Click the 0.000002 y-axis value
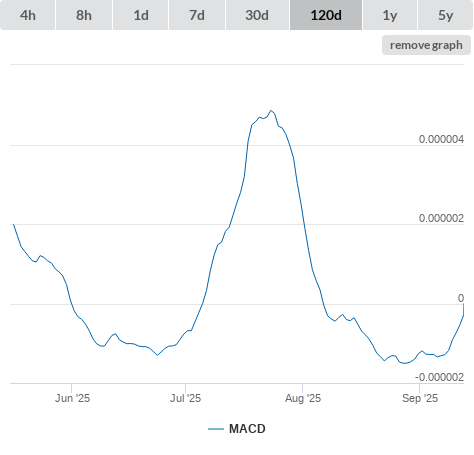Screen dimensions: 474x455 (441, 218)
